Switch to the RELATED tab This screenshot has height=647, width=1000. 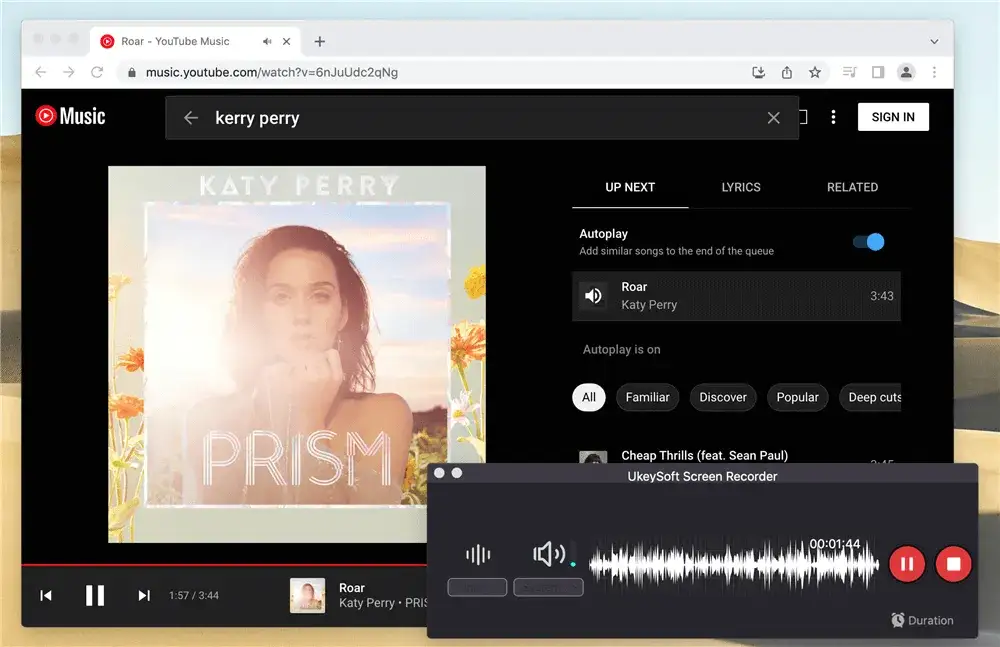click(x=852, y=187)
